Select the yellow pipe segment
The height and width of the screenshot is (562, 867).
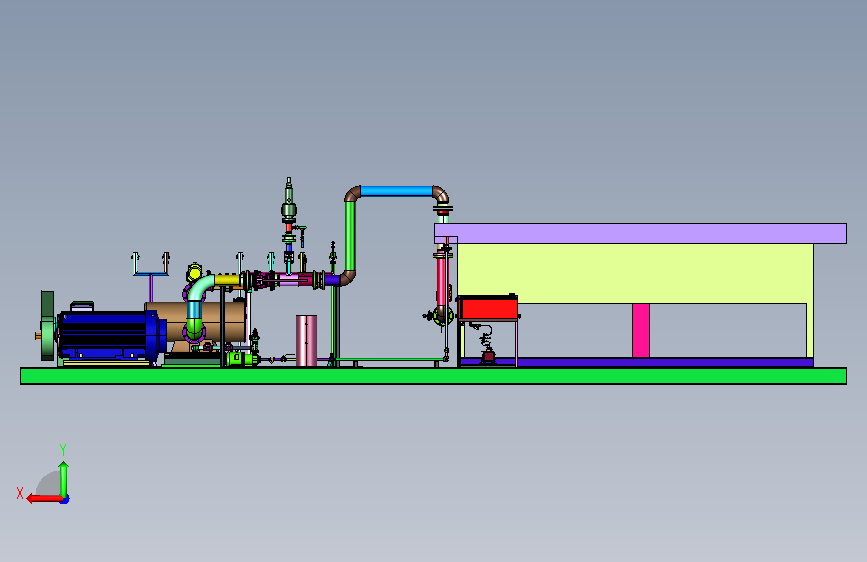[x=227, y=280]
